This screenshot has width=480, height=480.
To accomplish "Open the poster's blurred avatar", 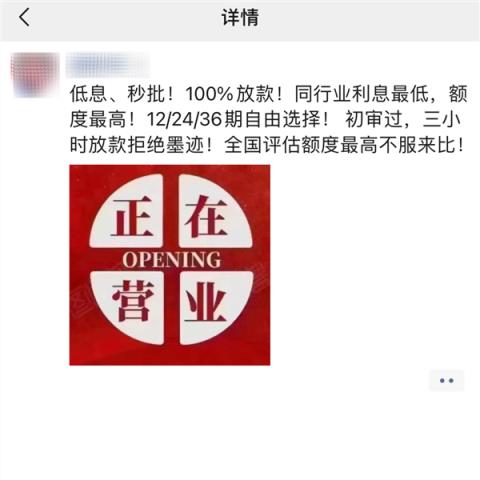I will pos(35,75).
